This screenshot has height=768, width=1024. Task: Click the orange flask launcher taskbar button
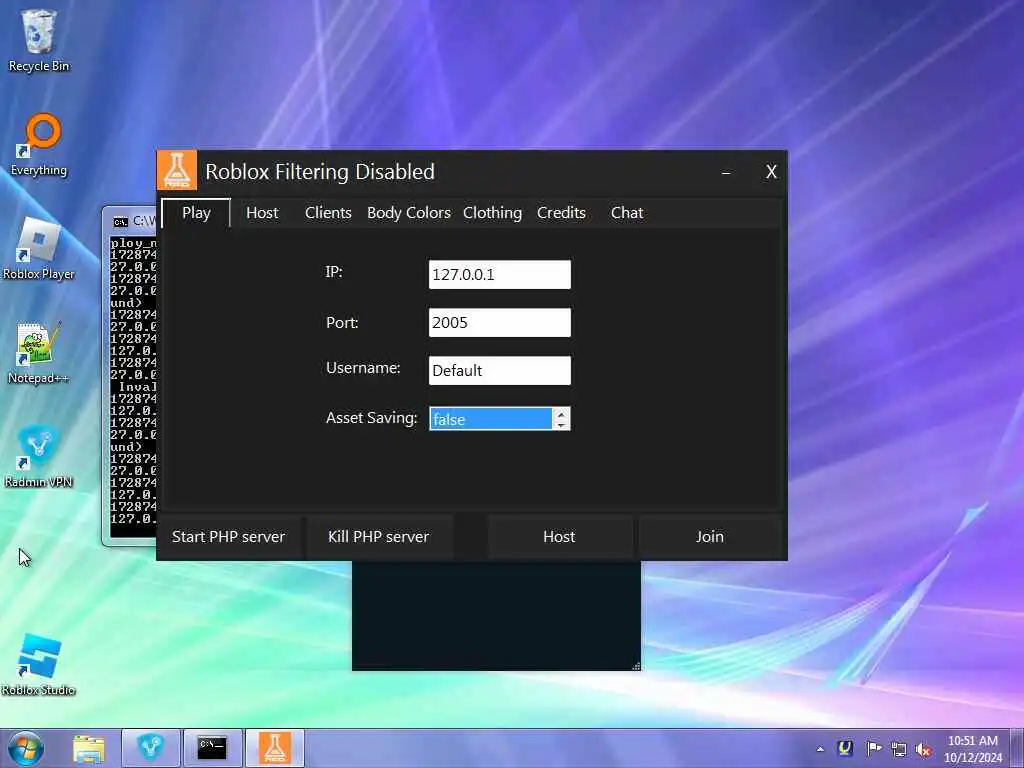(x=275, y=748)
